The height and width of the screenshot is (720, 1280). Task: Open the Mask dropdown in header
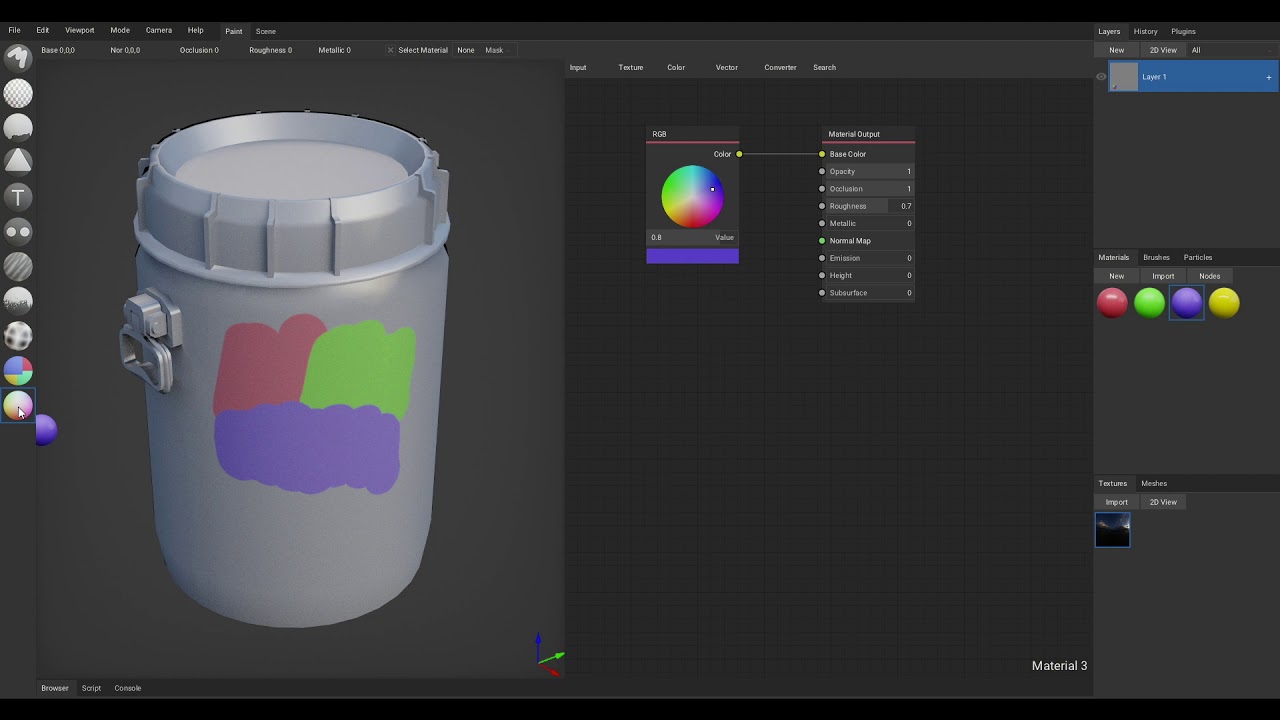(496, 50)
